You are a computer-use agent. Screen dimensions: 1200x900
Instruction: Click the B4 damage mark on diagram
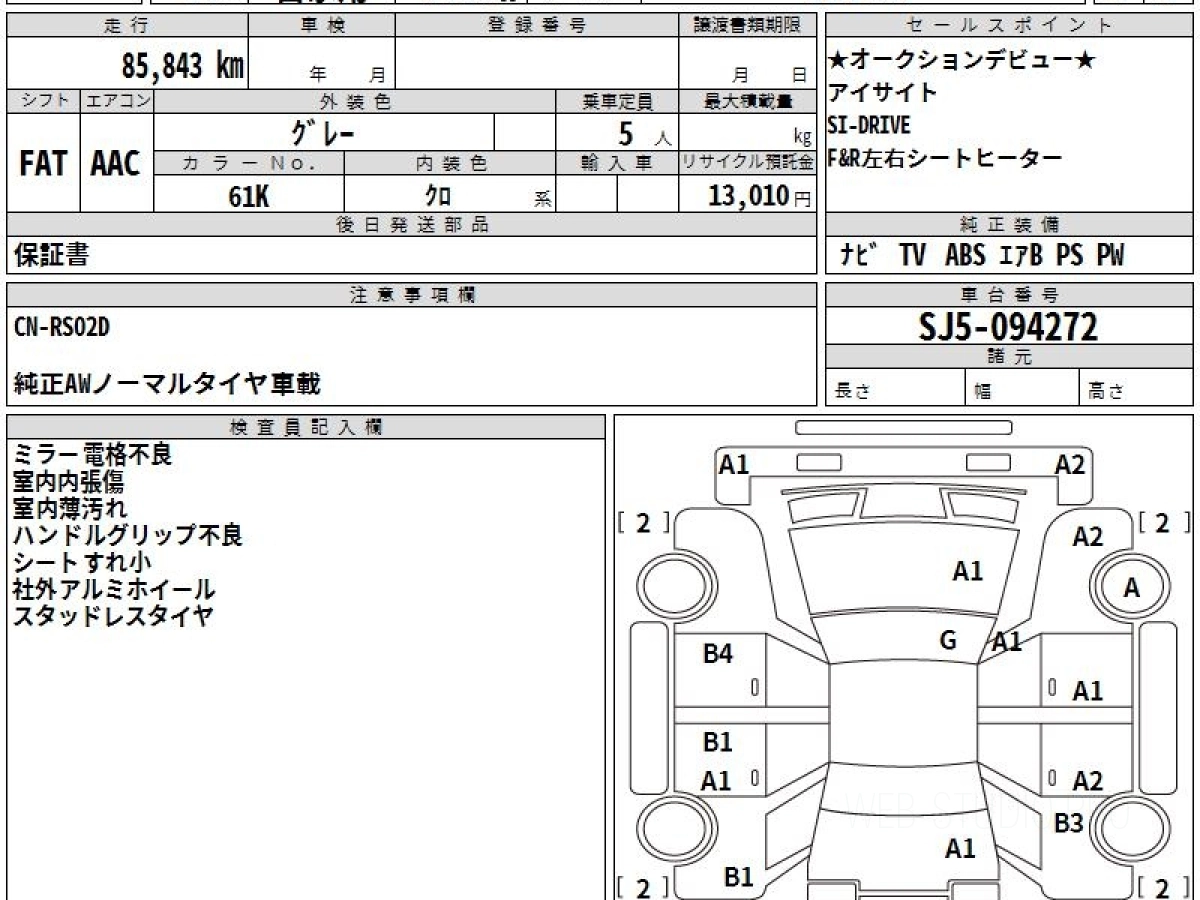718,654
